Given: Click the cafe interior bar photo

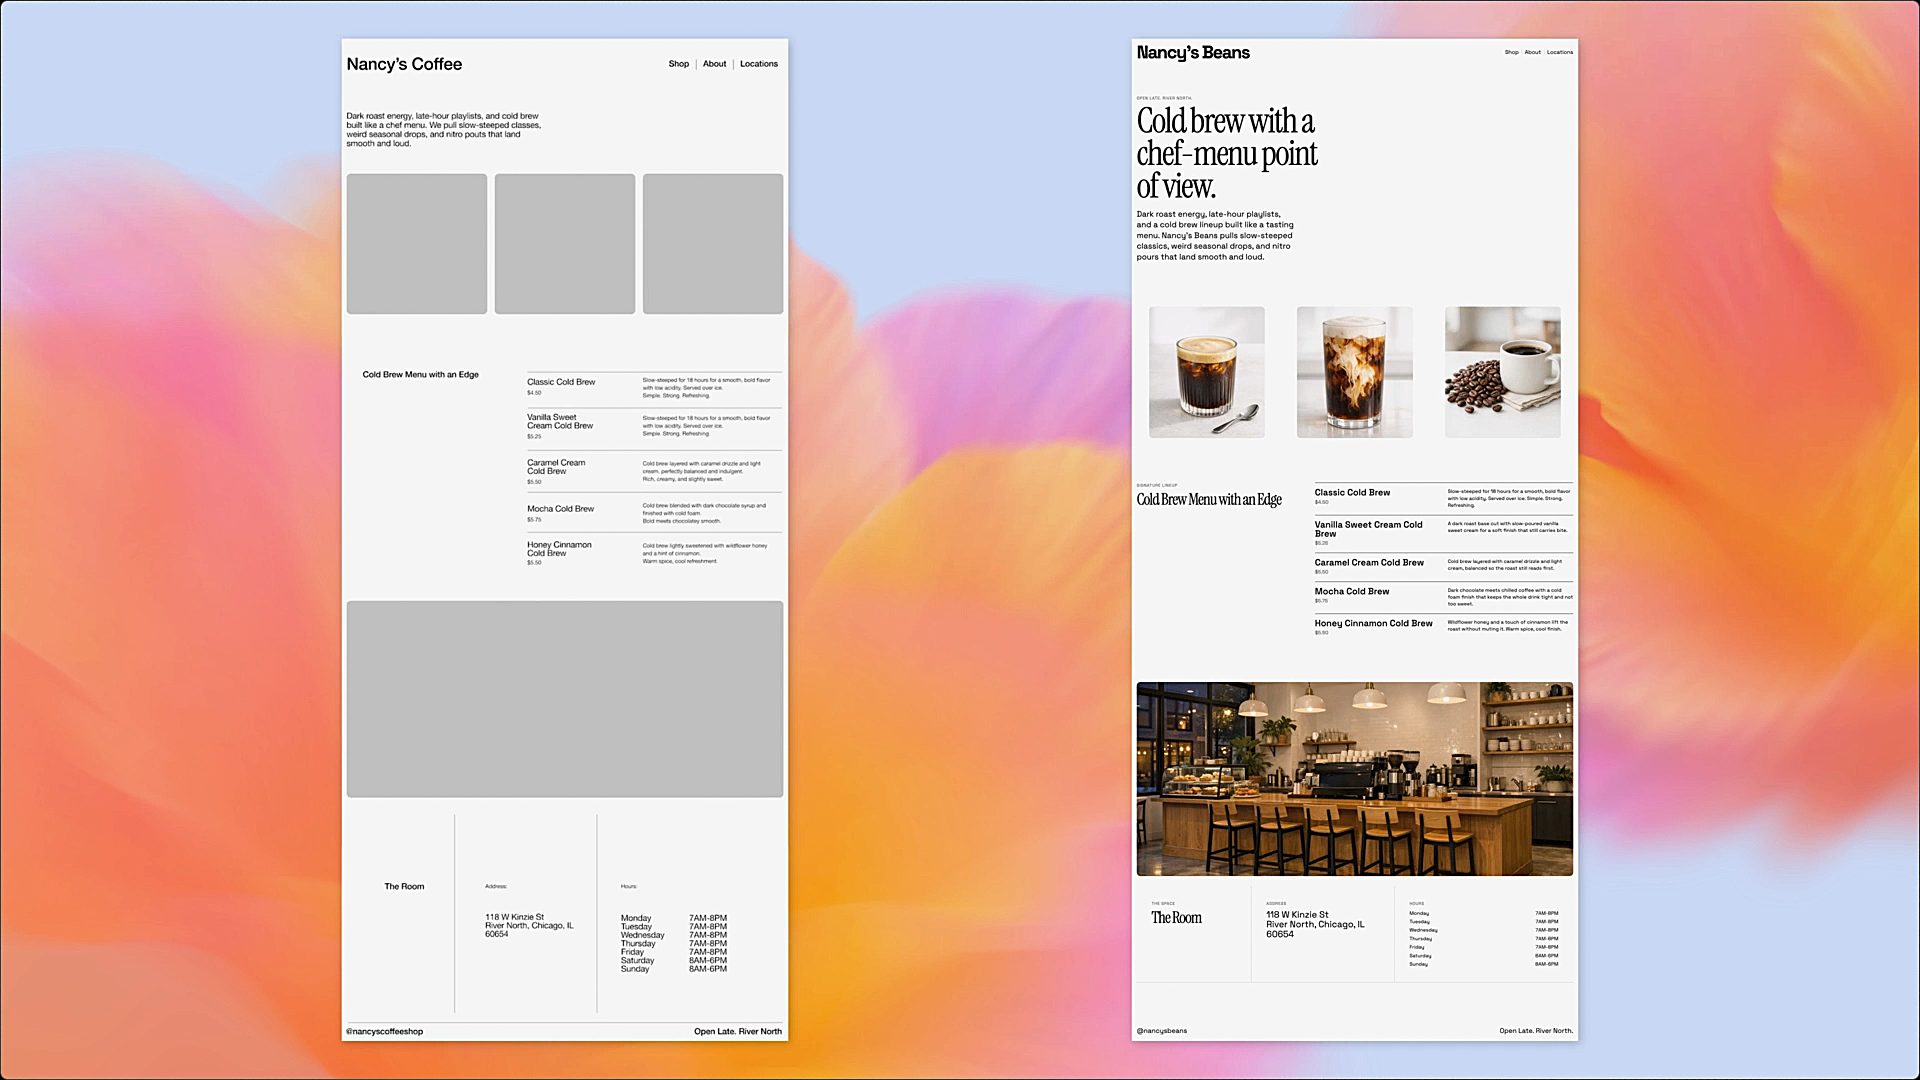Looking at the screenshot, I should [x=1354, y=779].
